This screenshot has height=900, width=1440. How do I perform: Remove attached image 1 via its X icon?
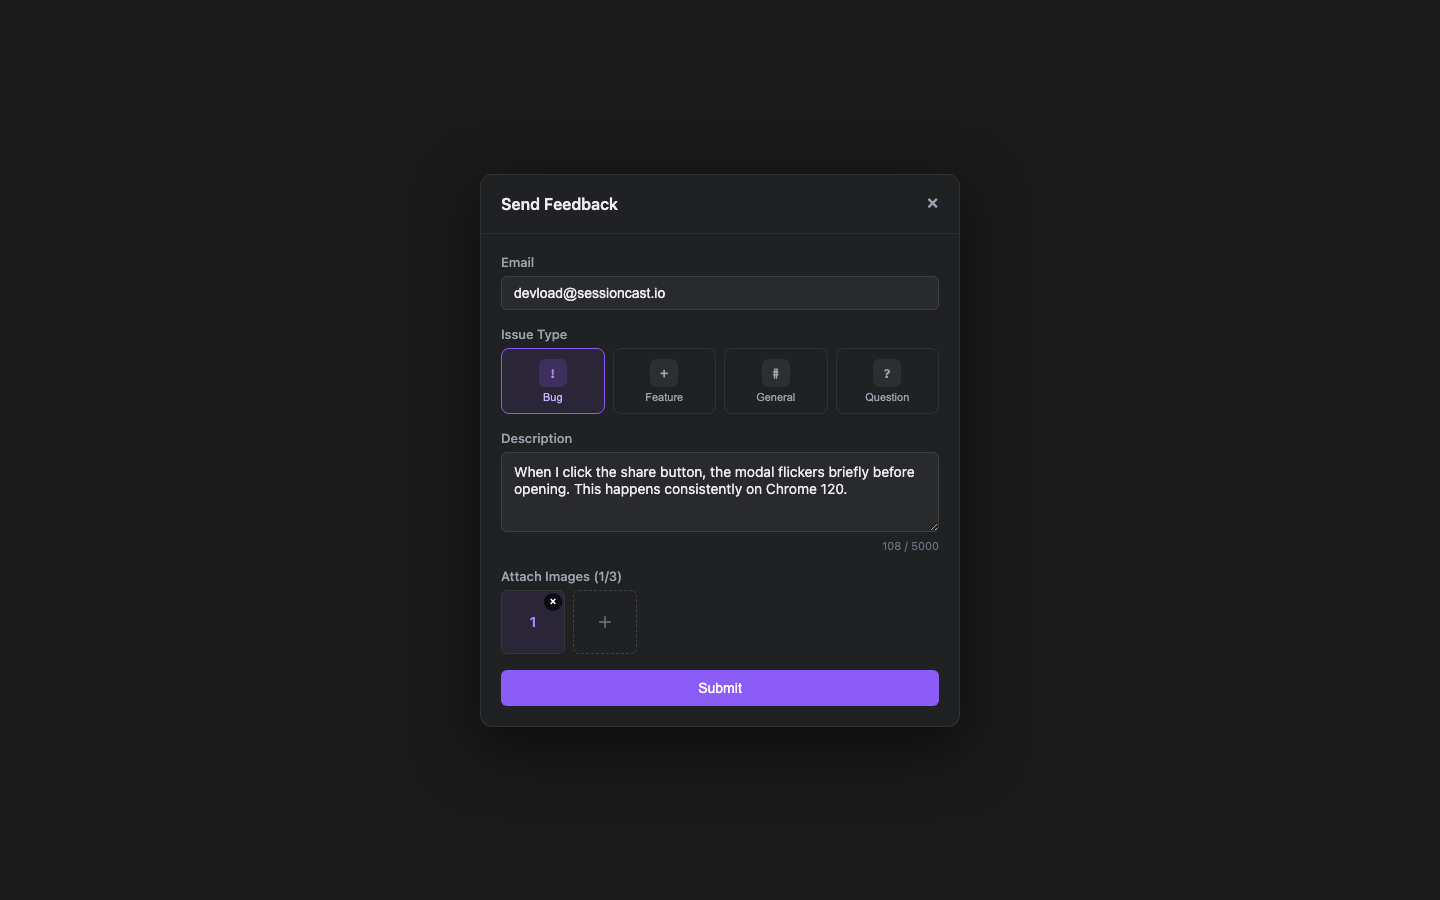[x=553, y=601]
